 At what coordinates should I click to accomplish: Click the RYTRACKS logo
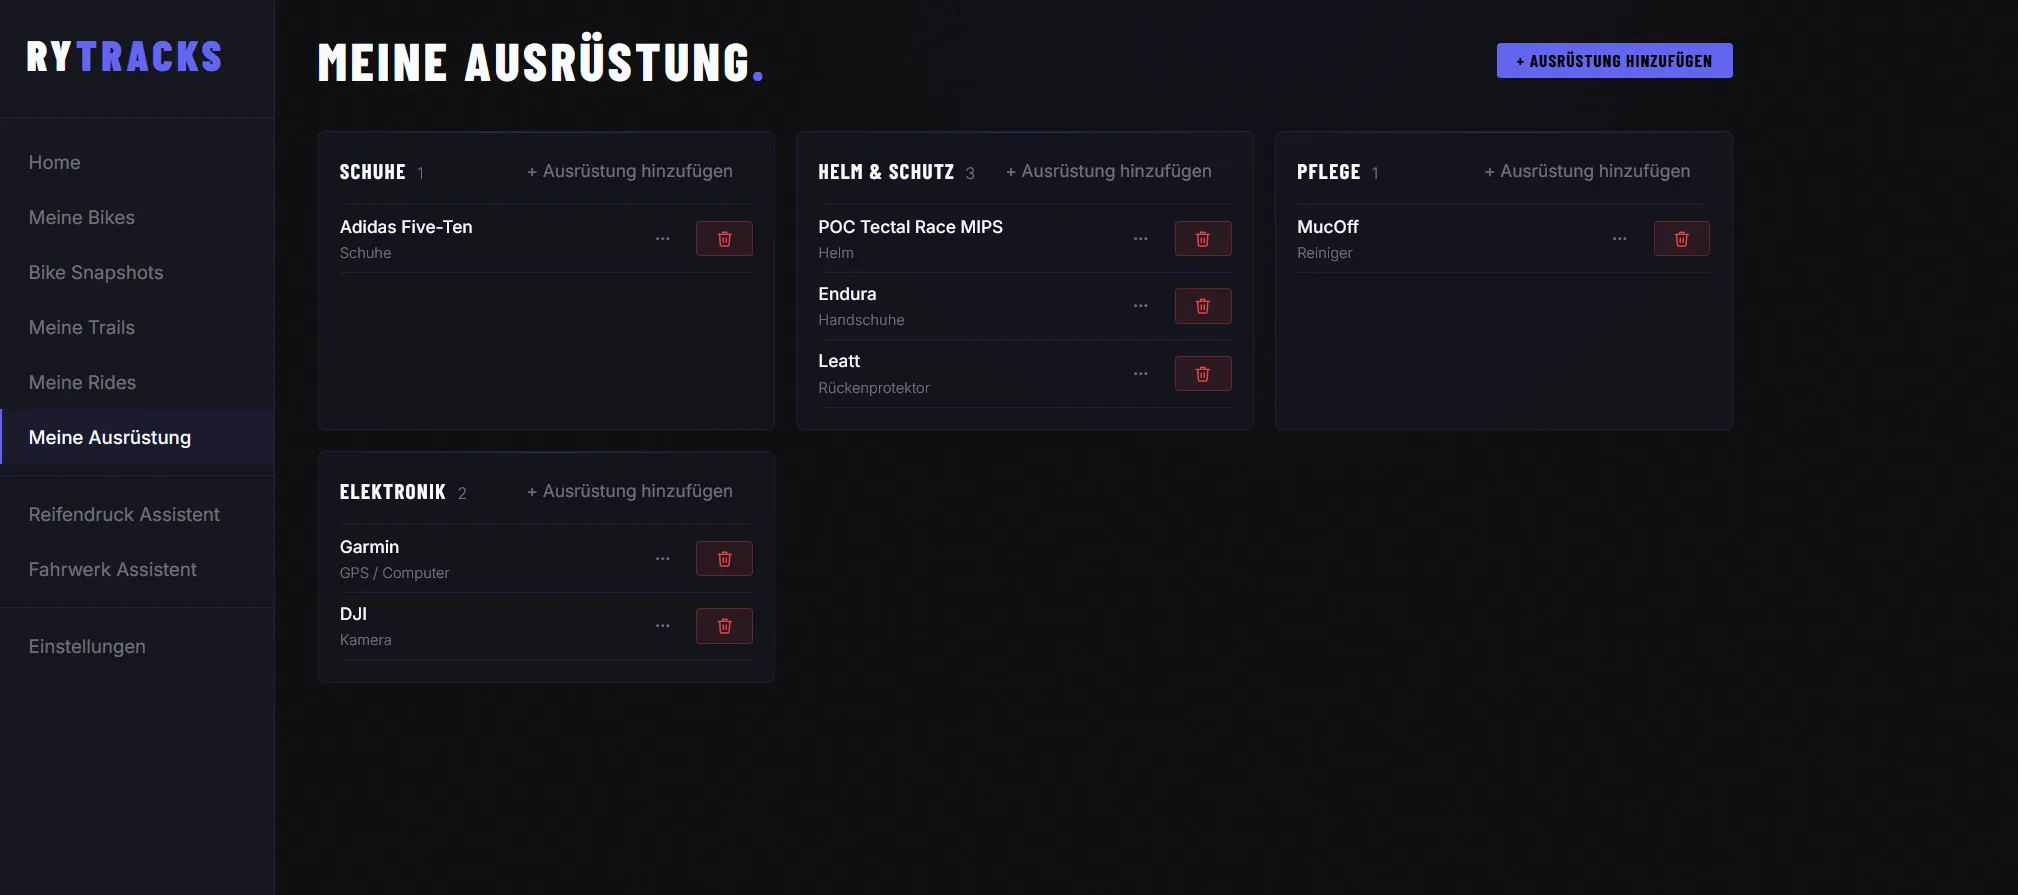pos(124,57)
